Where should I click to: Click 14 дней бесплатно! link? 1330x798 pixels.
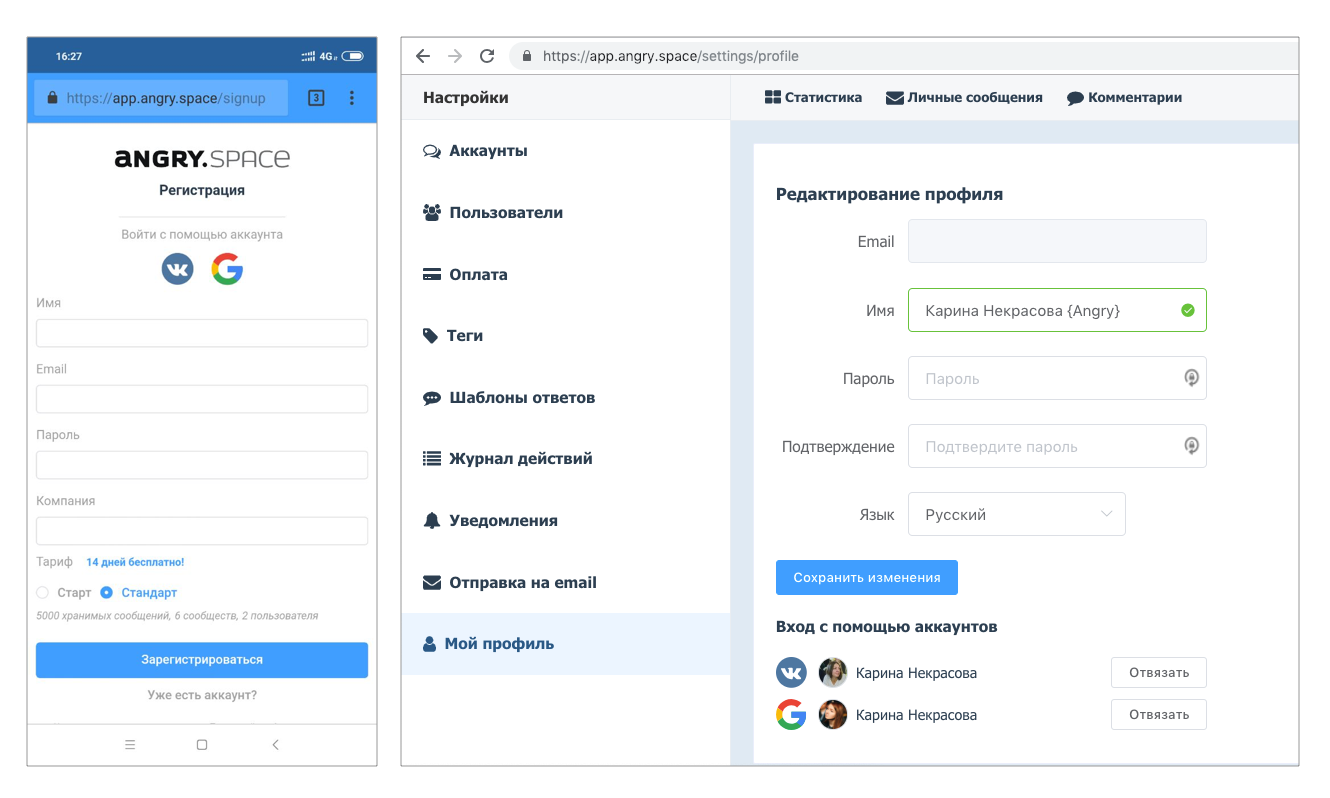tap(135, 562)
